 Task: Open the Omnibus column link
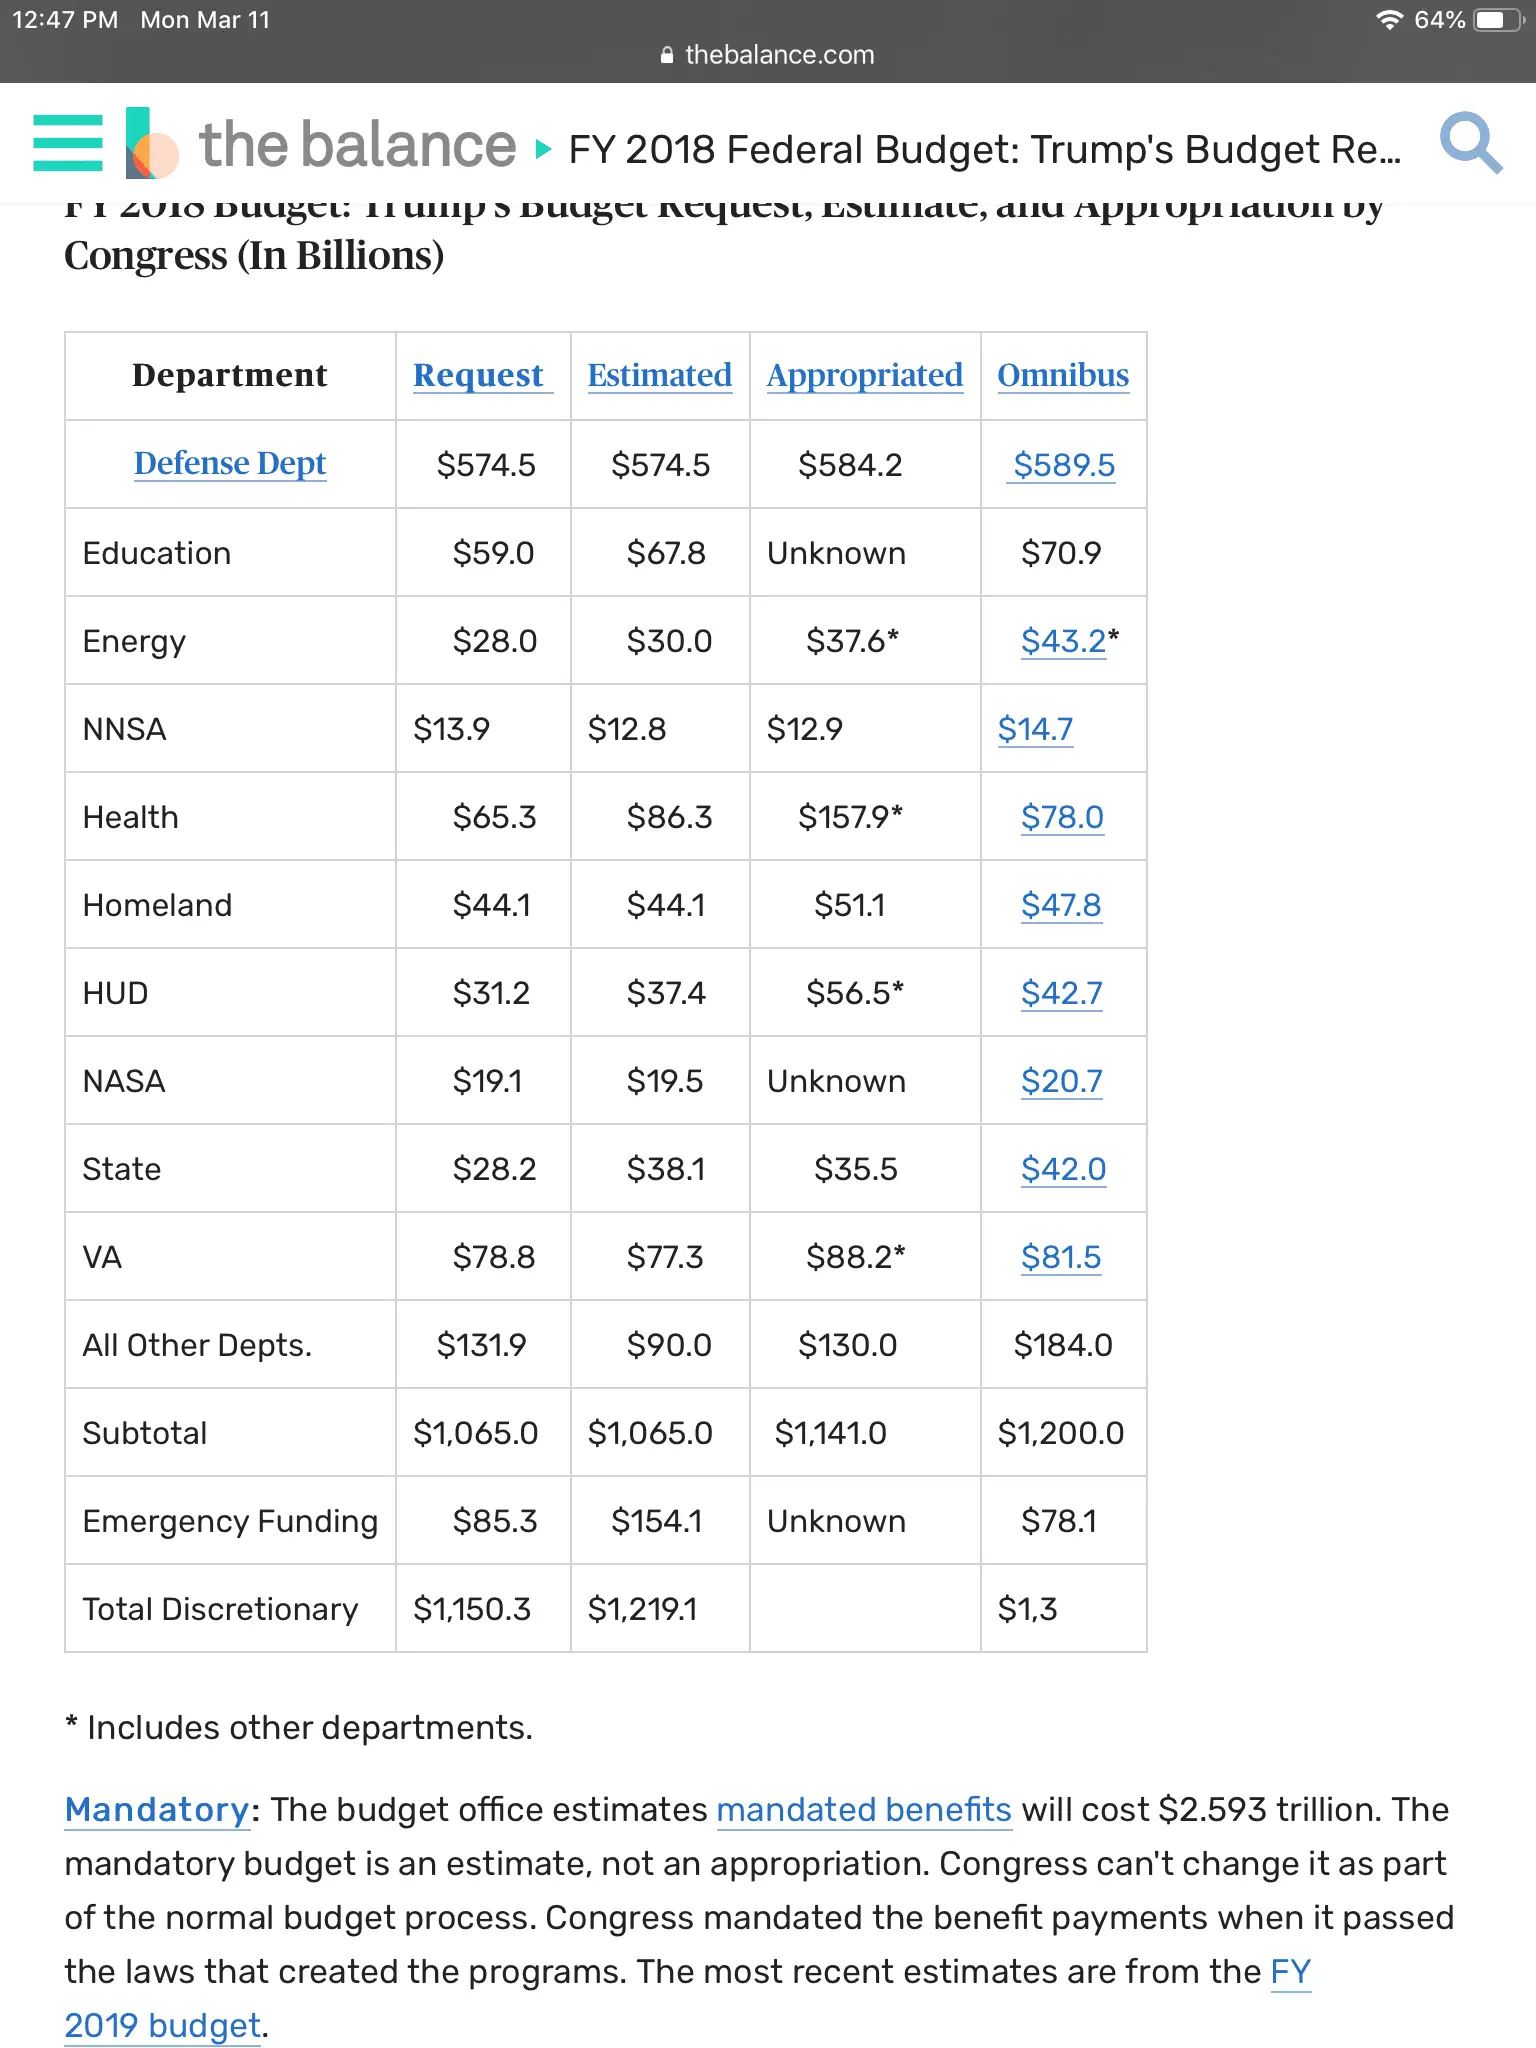point(1062,375)
